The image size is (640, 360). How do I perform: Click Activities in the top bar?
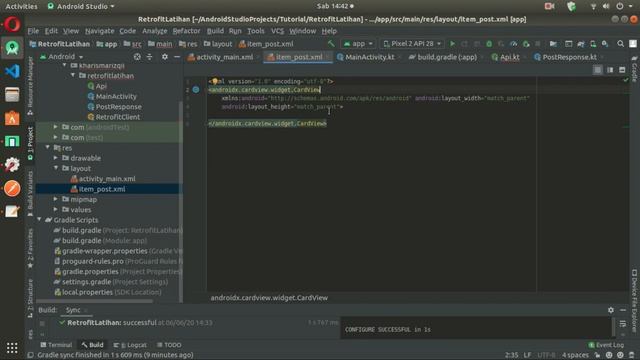click(x=21, y=6)
